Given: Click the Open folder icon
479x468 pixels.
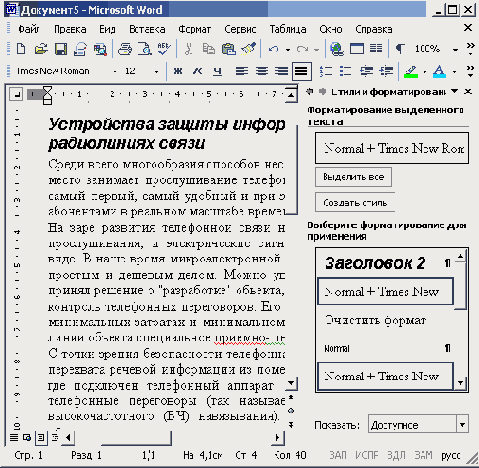Looking at the screenshot, I should (x=41, y=49).
